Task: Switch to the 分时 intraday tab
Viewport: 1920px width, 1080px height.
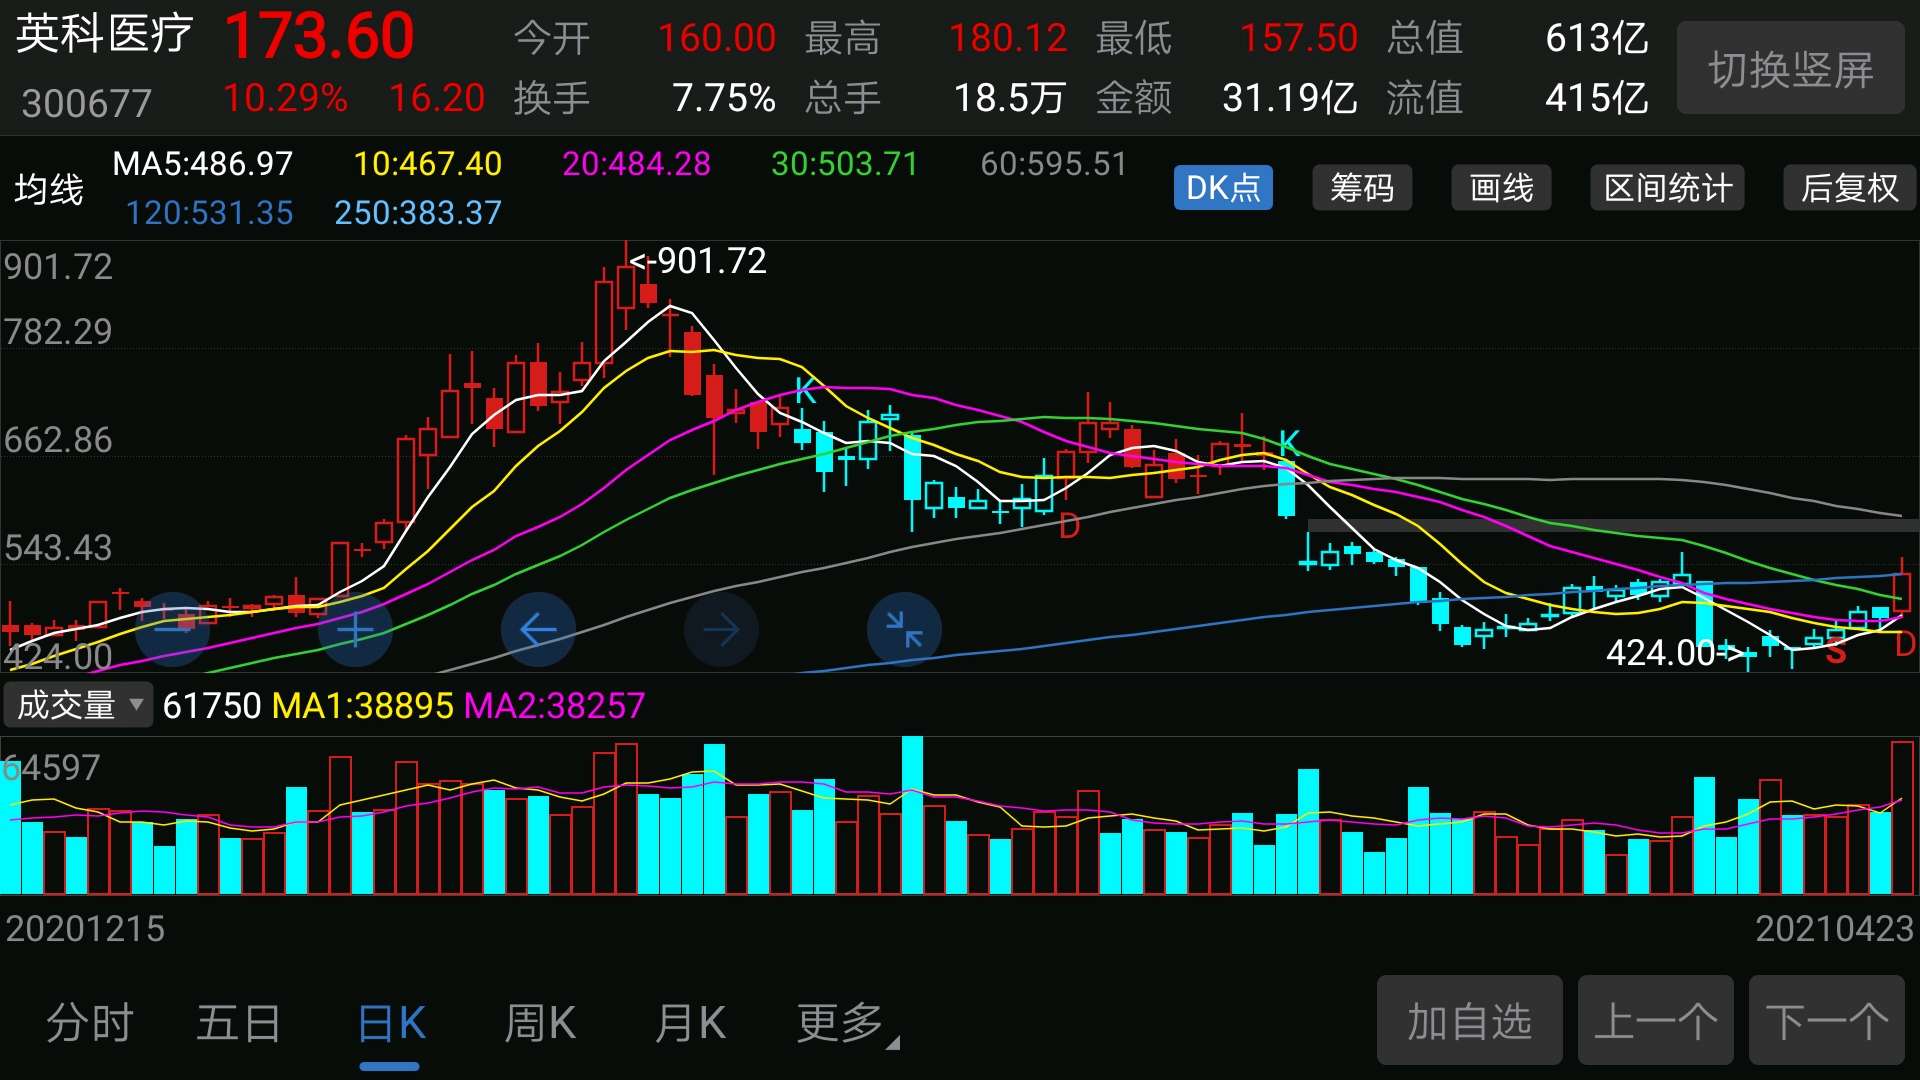Action: [90, 1021]
